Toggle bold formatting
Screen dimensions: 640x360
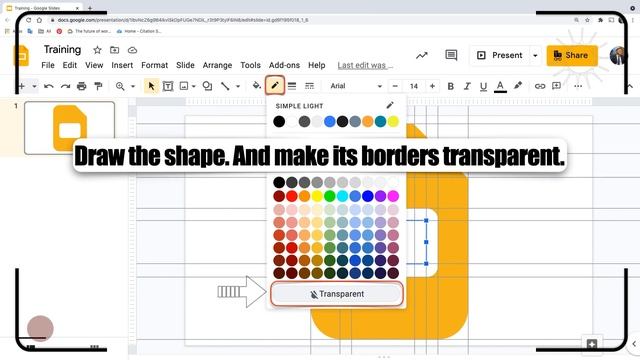point(451,86)
